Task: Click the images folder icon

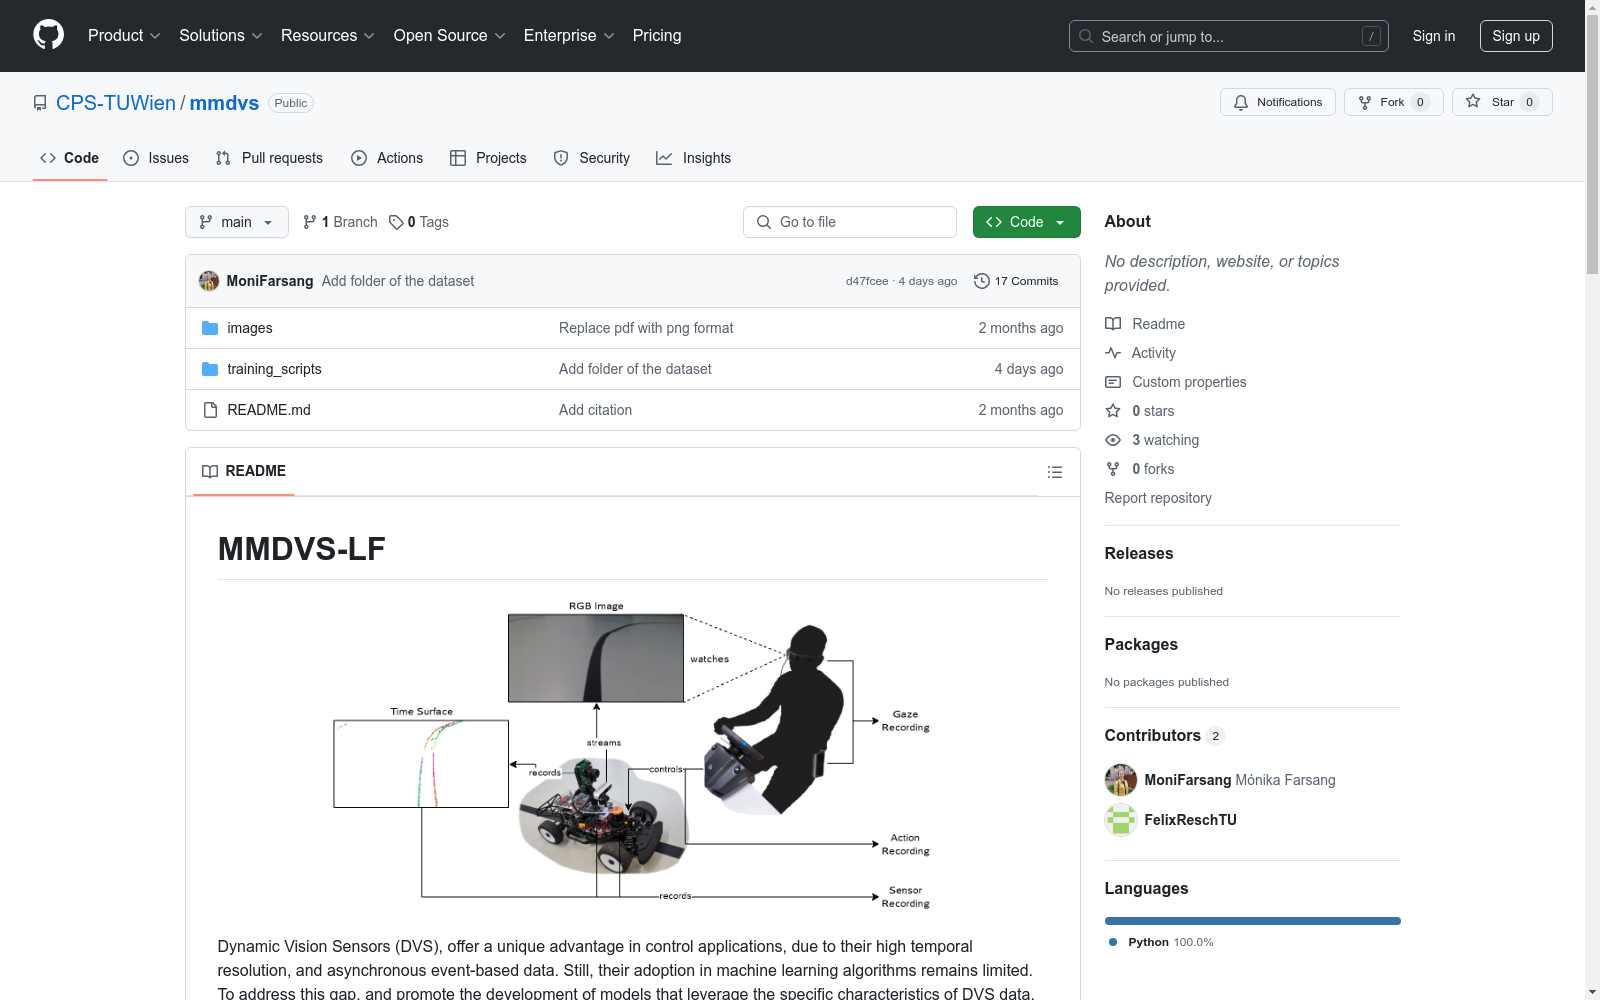Action: (x=210, y=328)
